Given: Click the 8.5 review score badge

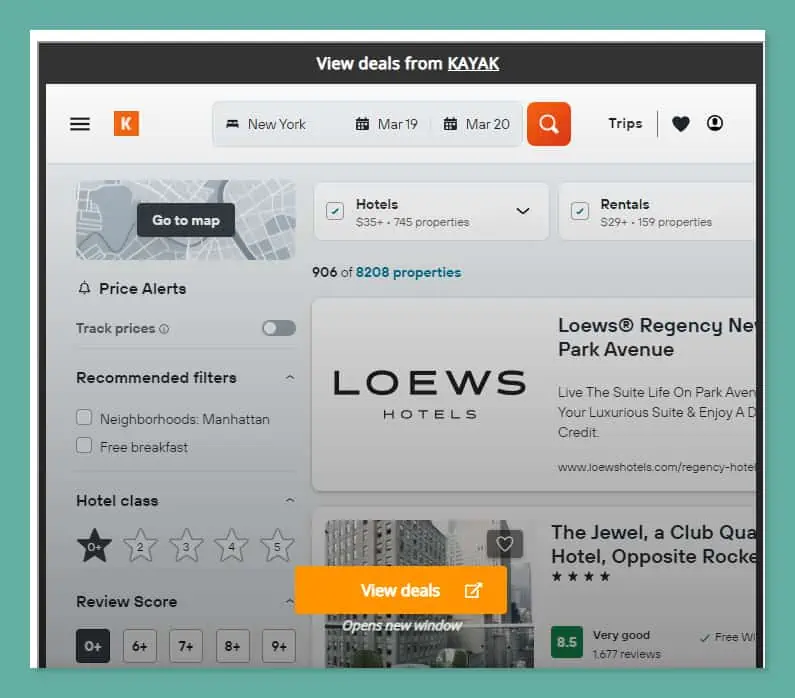Looking at the screenshot, I should pyautogui.click(x=567, y=642).
